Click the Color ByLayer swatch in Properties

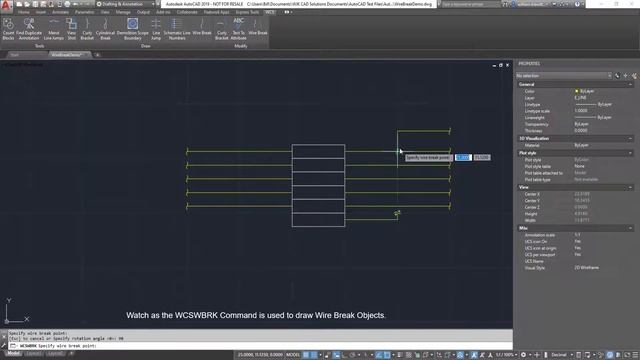577,91
